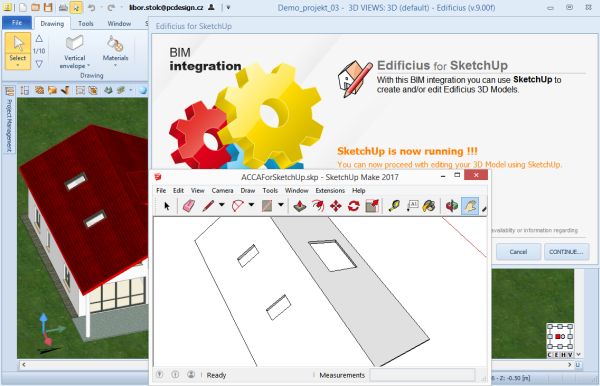Switch to the Tools ribbon tab
Image resolution: width=600 pixels, height=386 pixels.
[x=86, y=24]
